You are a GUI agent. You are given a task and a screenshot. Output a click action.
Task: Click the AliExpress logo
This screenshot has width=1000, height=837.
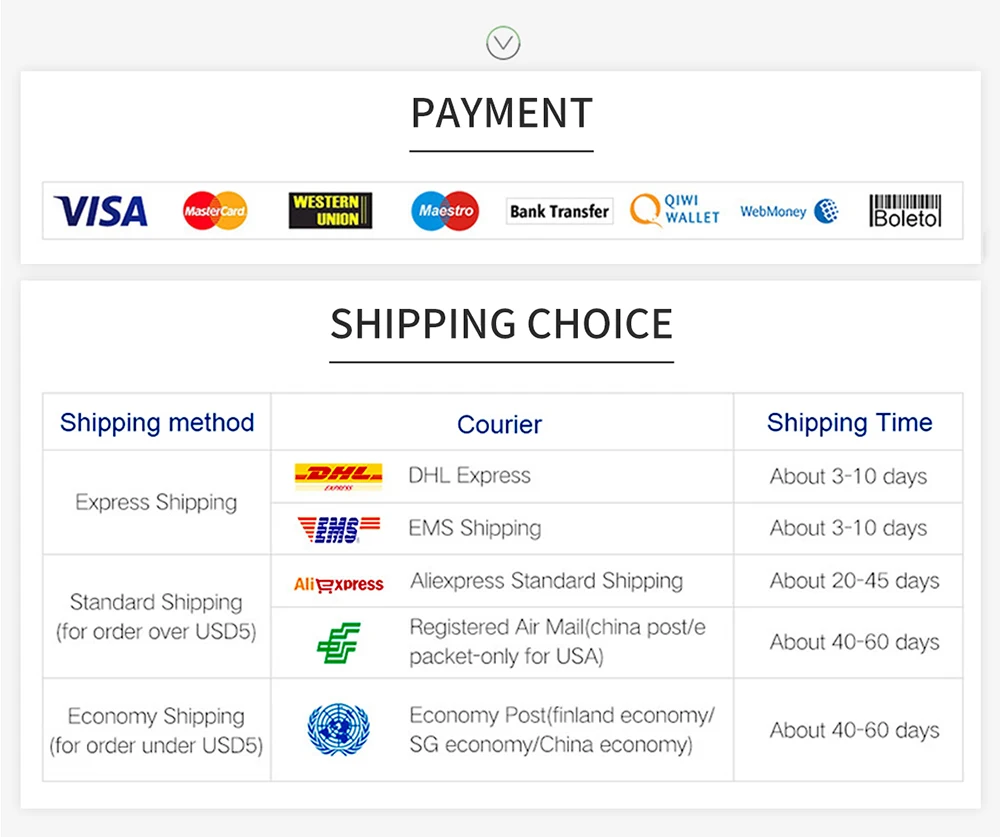338,584
